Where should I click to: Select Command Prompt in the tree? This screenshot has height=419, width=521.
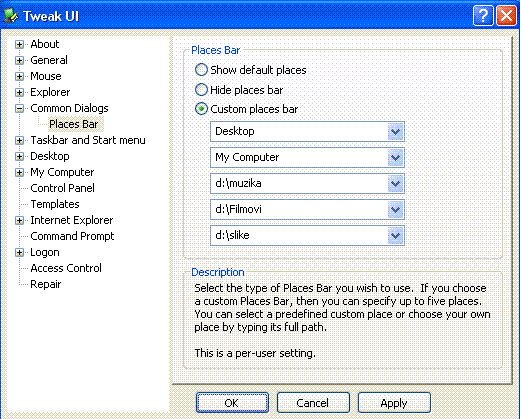pos(72,236)
